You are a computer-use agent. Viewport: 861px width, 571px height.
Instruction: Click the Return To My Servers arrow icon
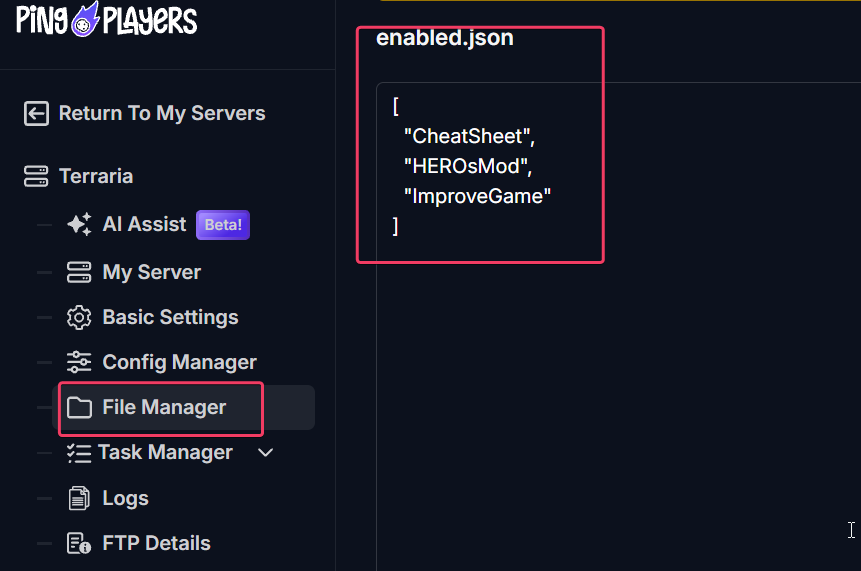point(36,114)
